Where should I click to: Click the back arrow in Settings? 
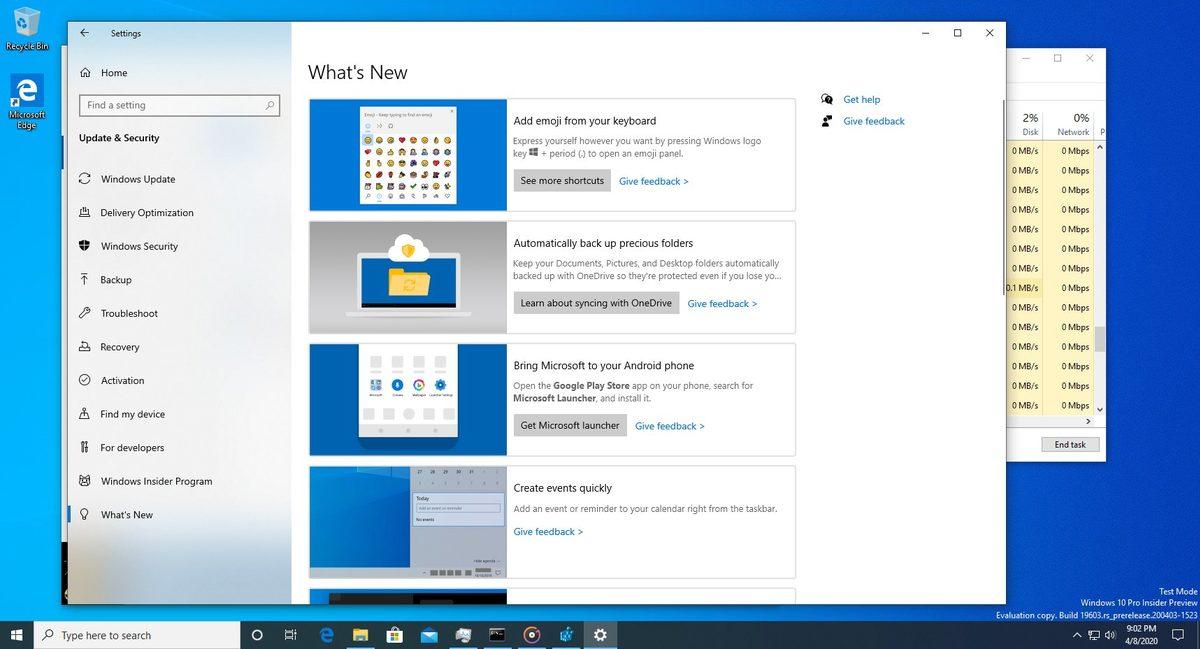[x=84, y=32]
